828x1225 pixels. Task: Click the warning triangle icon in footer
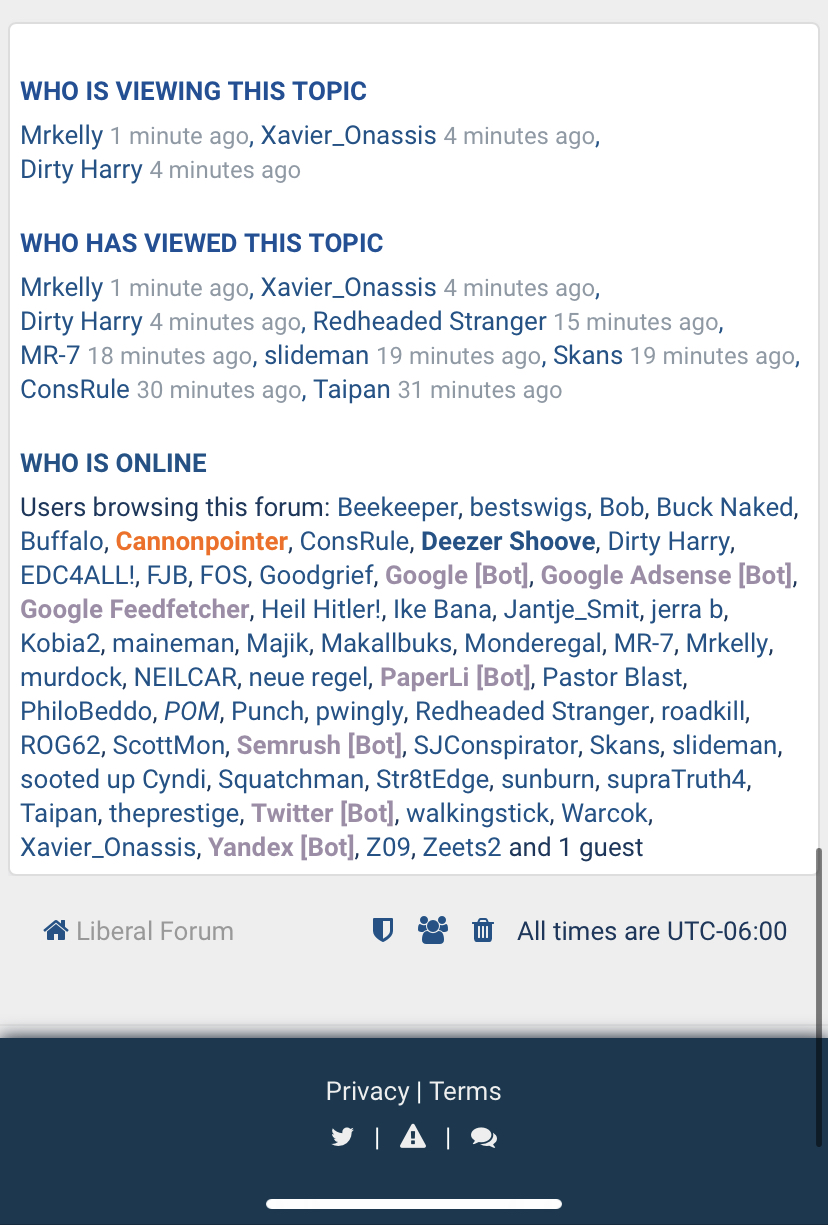(413, 1137)
